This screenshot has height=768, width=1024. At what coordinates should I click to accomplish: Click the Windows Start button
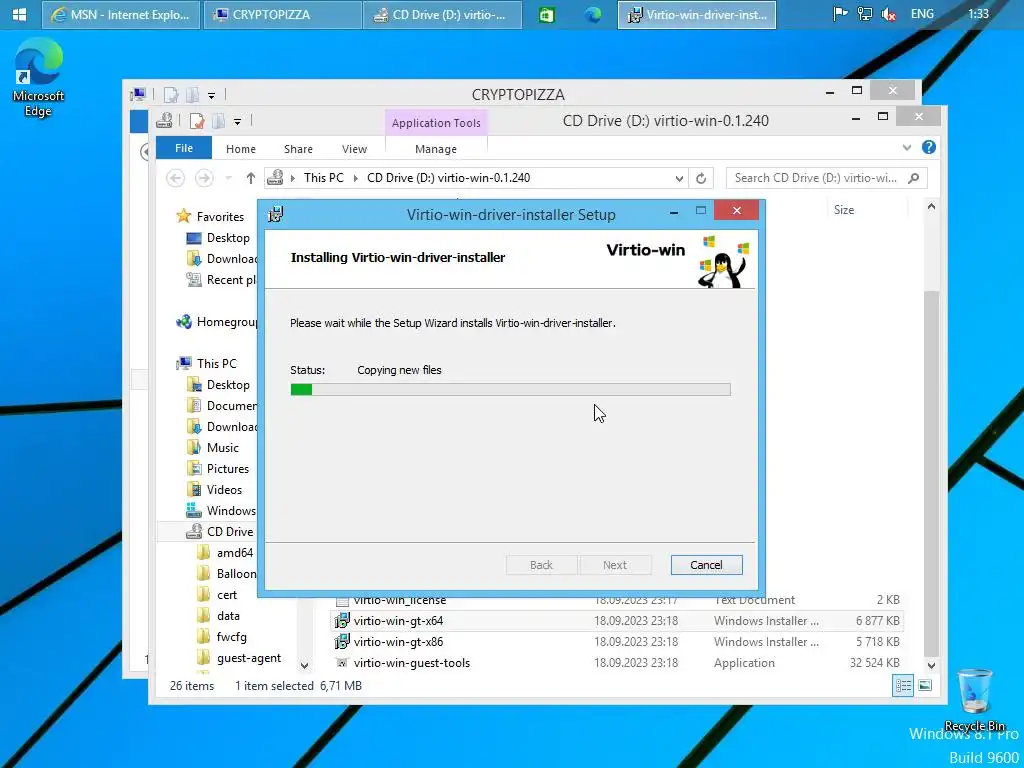click(20, 14)
